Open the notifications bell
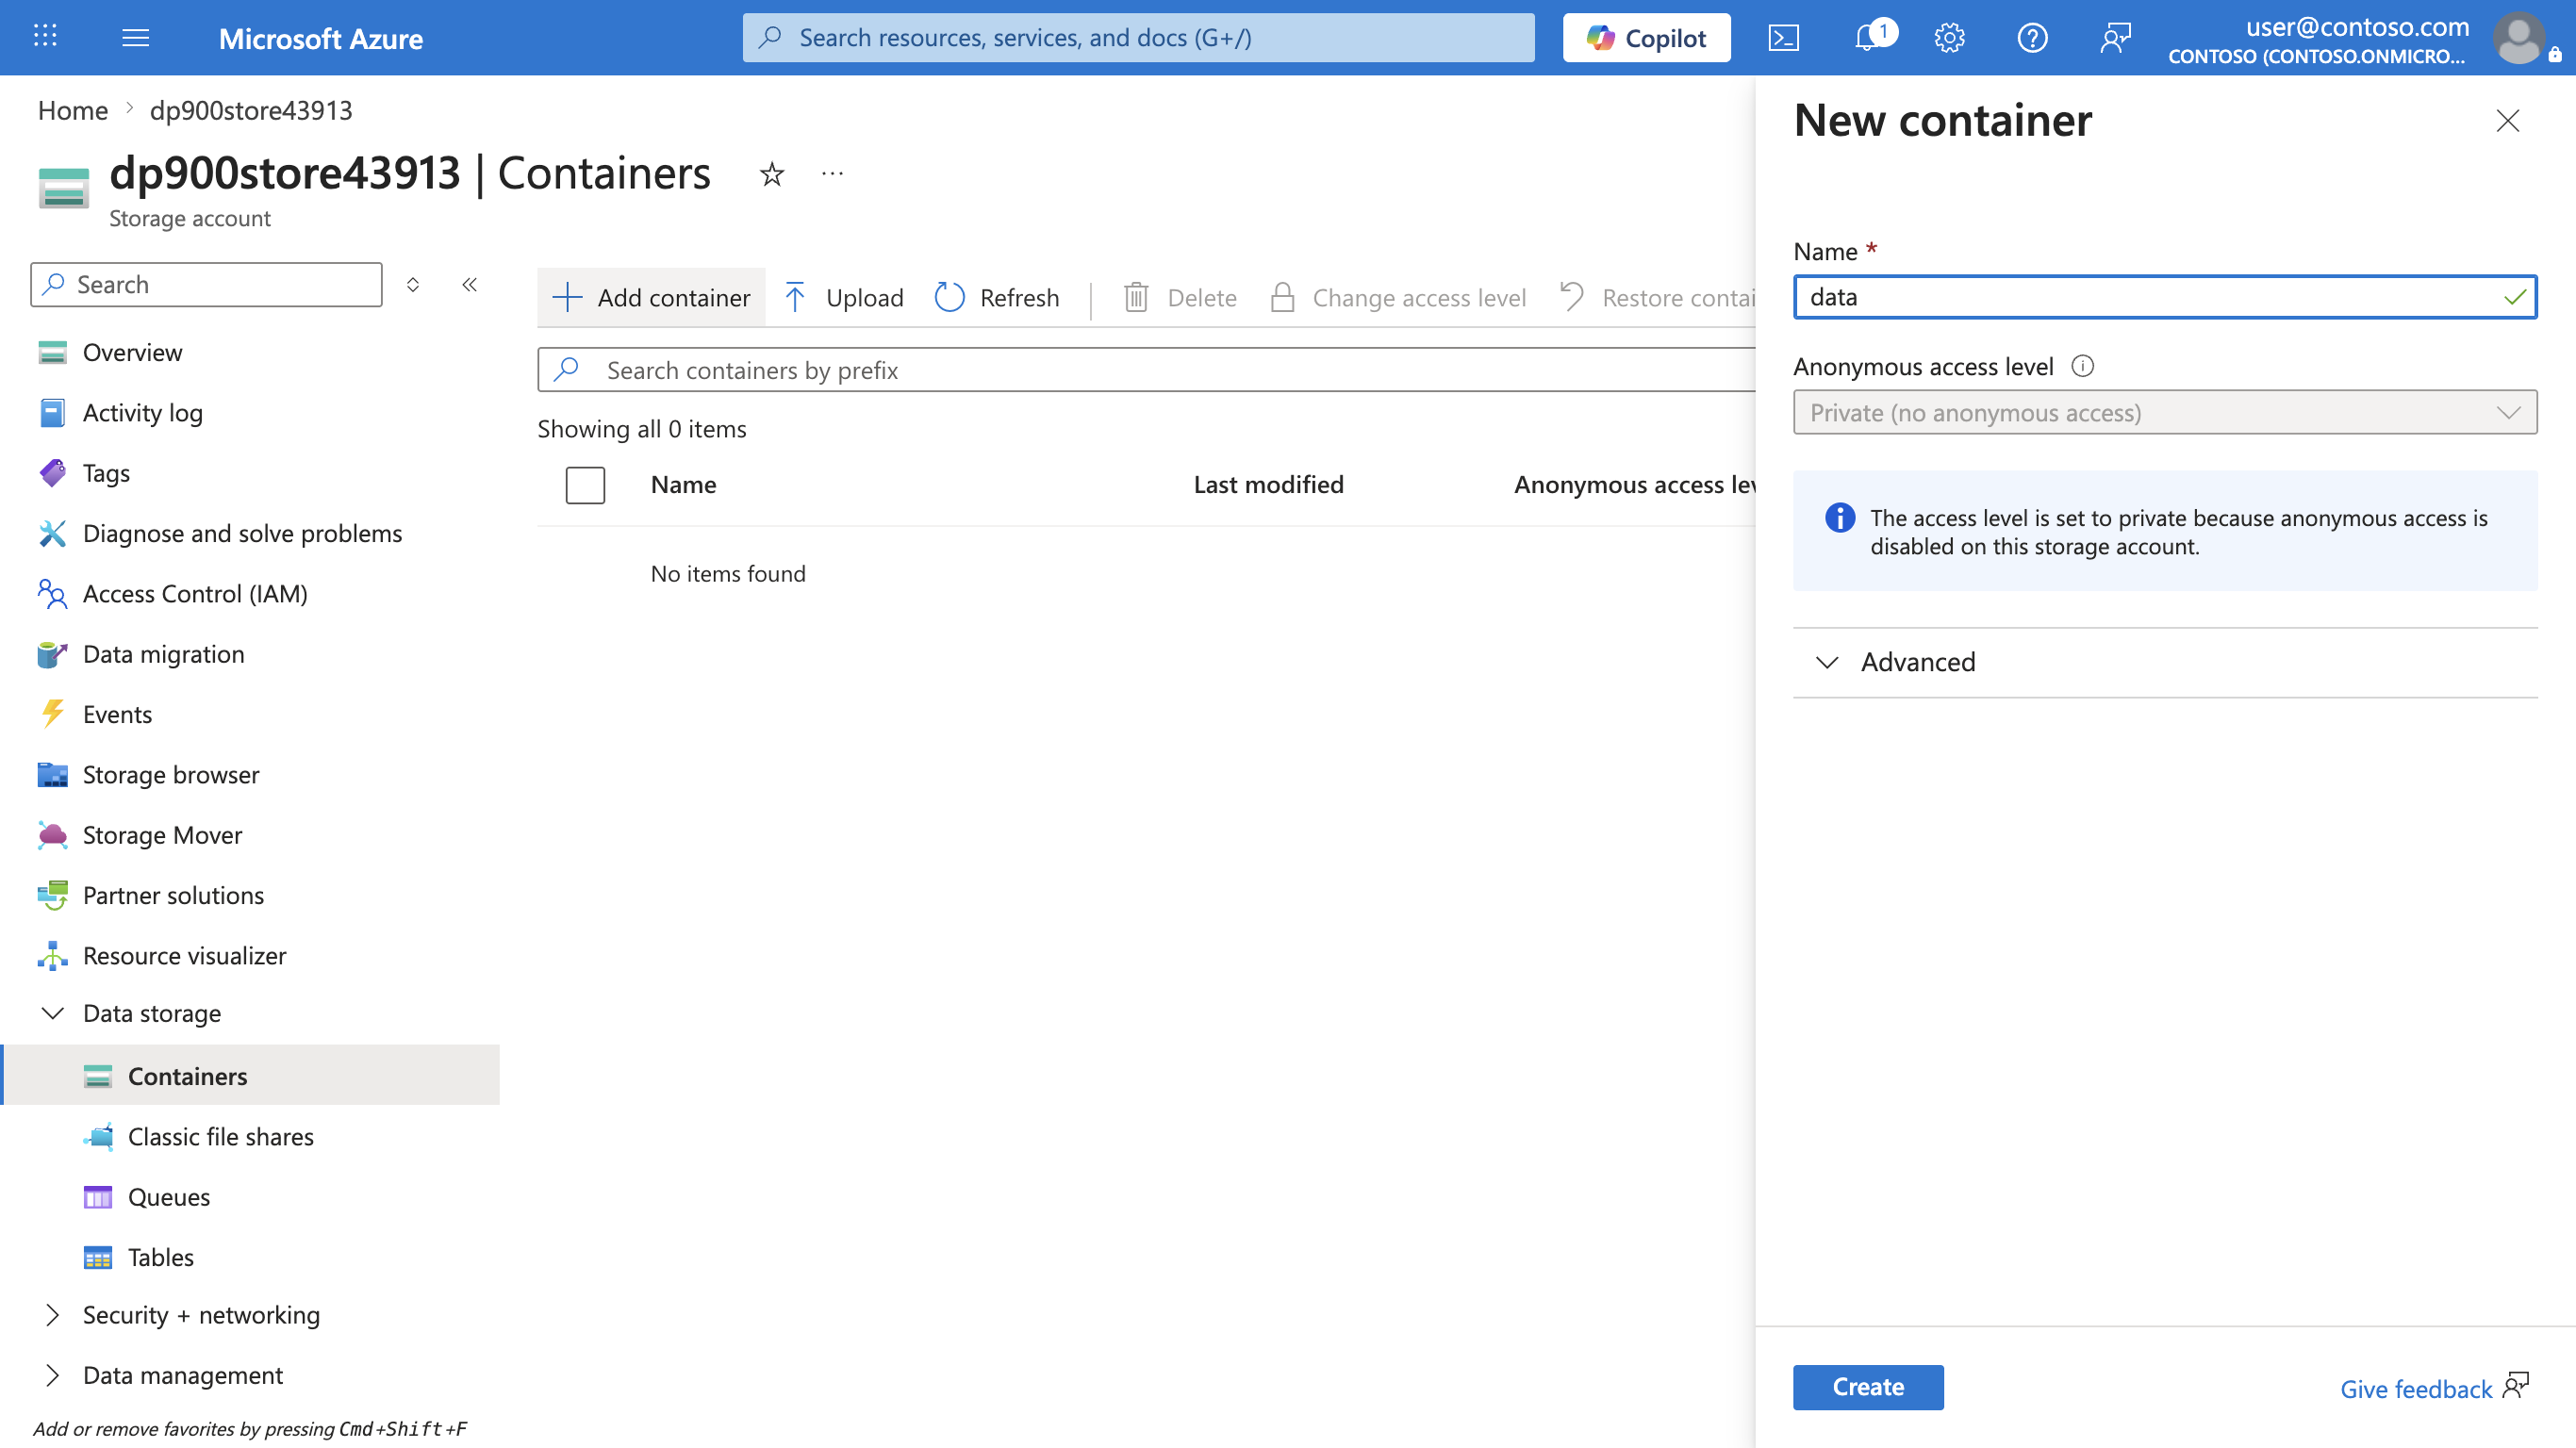 [x=1866, y=38]
